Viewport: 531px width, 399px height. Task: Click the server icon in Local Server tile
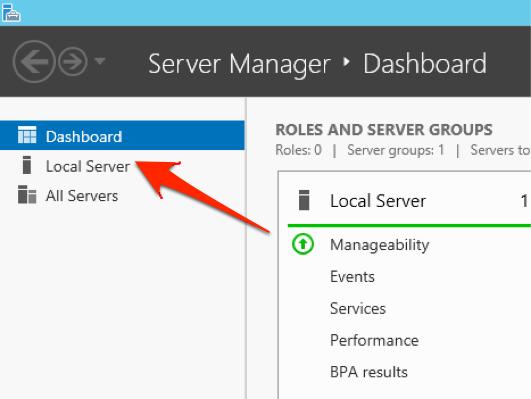[x=304, y=200]
